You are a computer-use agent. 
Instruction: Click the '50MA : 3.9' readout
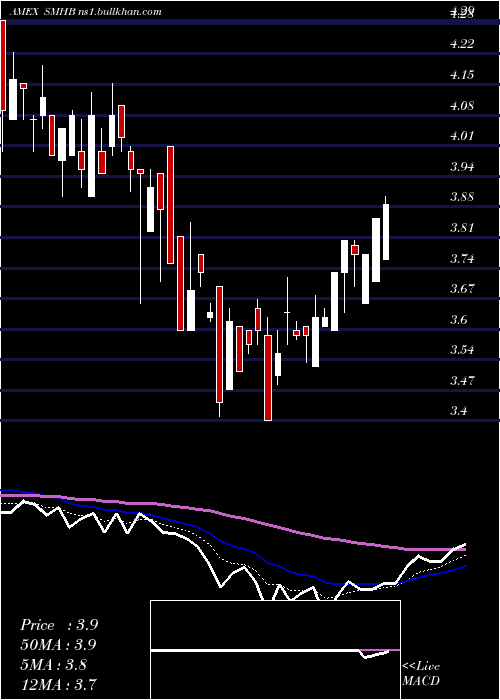59,645
